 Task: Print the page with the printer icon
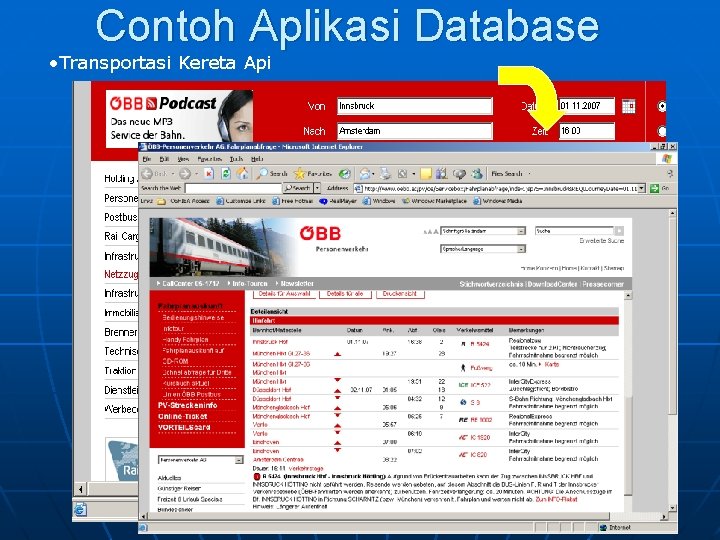point(385,174)
